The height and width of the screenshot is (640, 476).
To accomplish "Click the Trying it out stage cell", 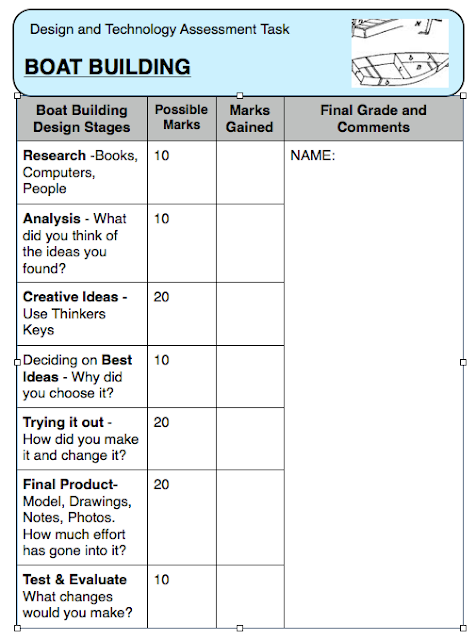I will click(x=82, y=439).
